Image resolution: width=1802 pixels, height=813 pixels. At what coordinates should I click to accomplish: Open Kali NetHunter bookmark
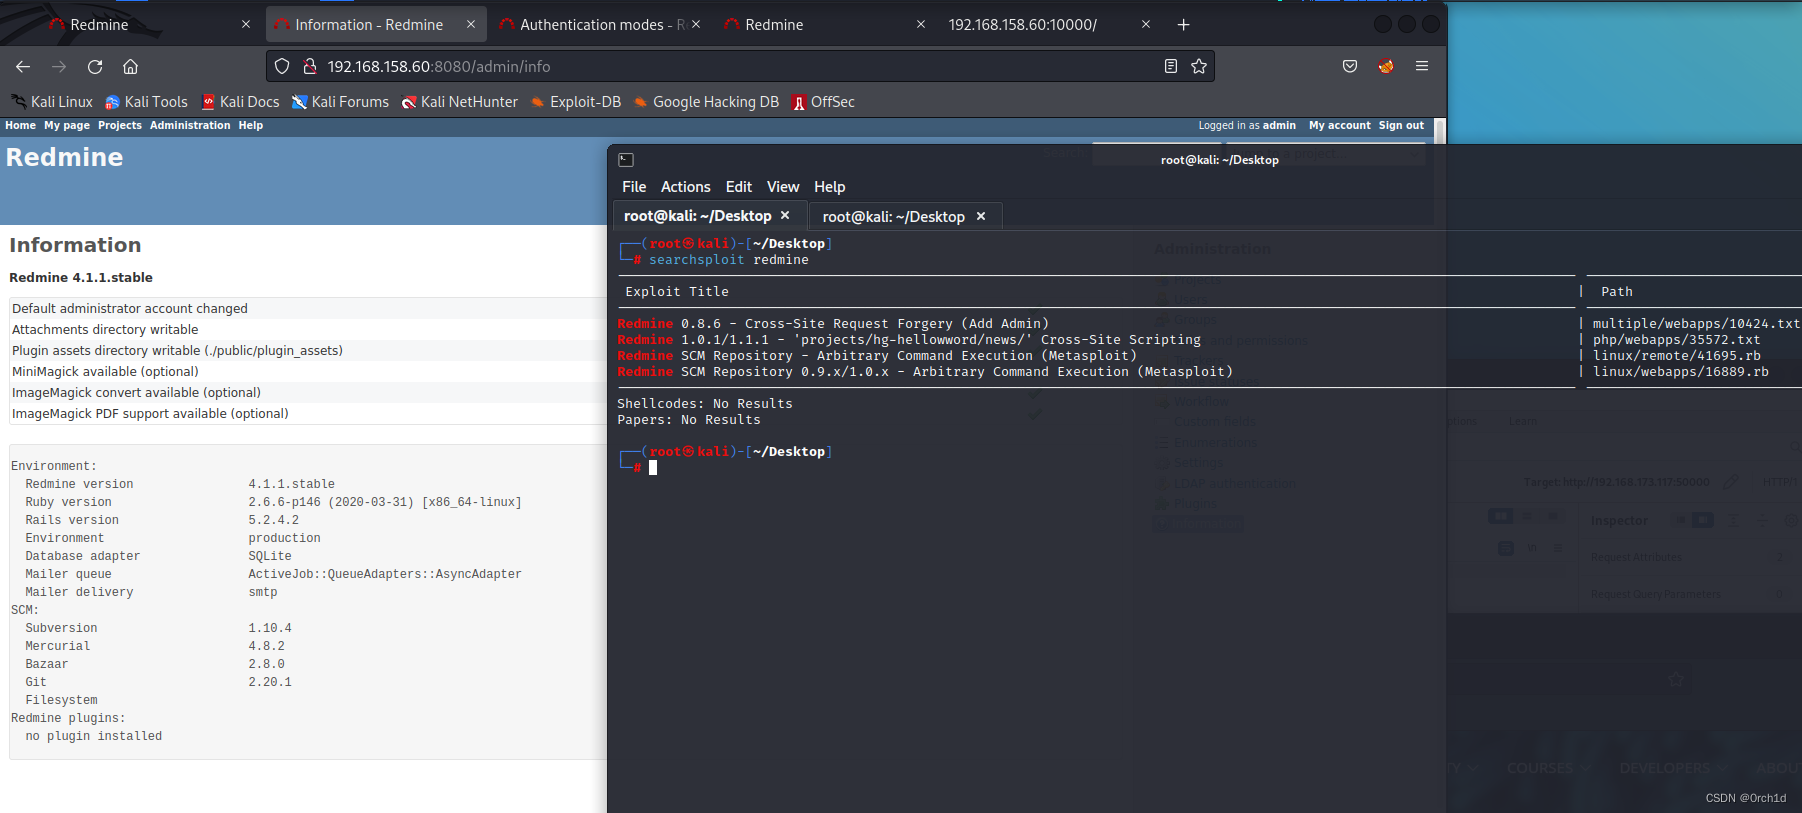(x=460, y=102)
